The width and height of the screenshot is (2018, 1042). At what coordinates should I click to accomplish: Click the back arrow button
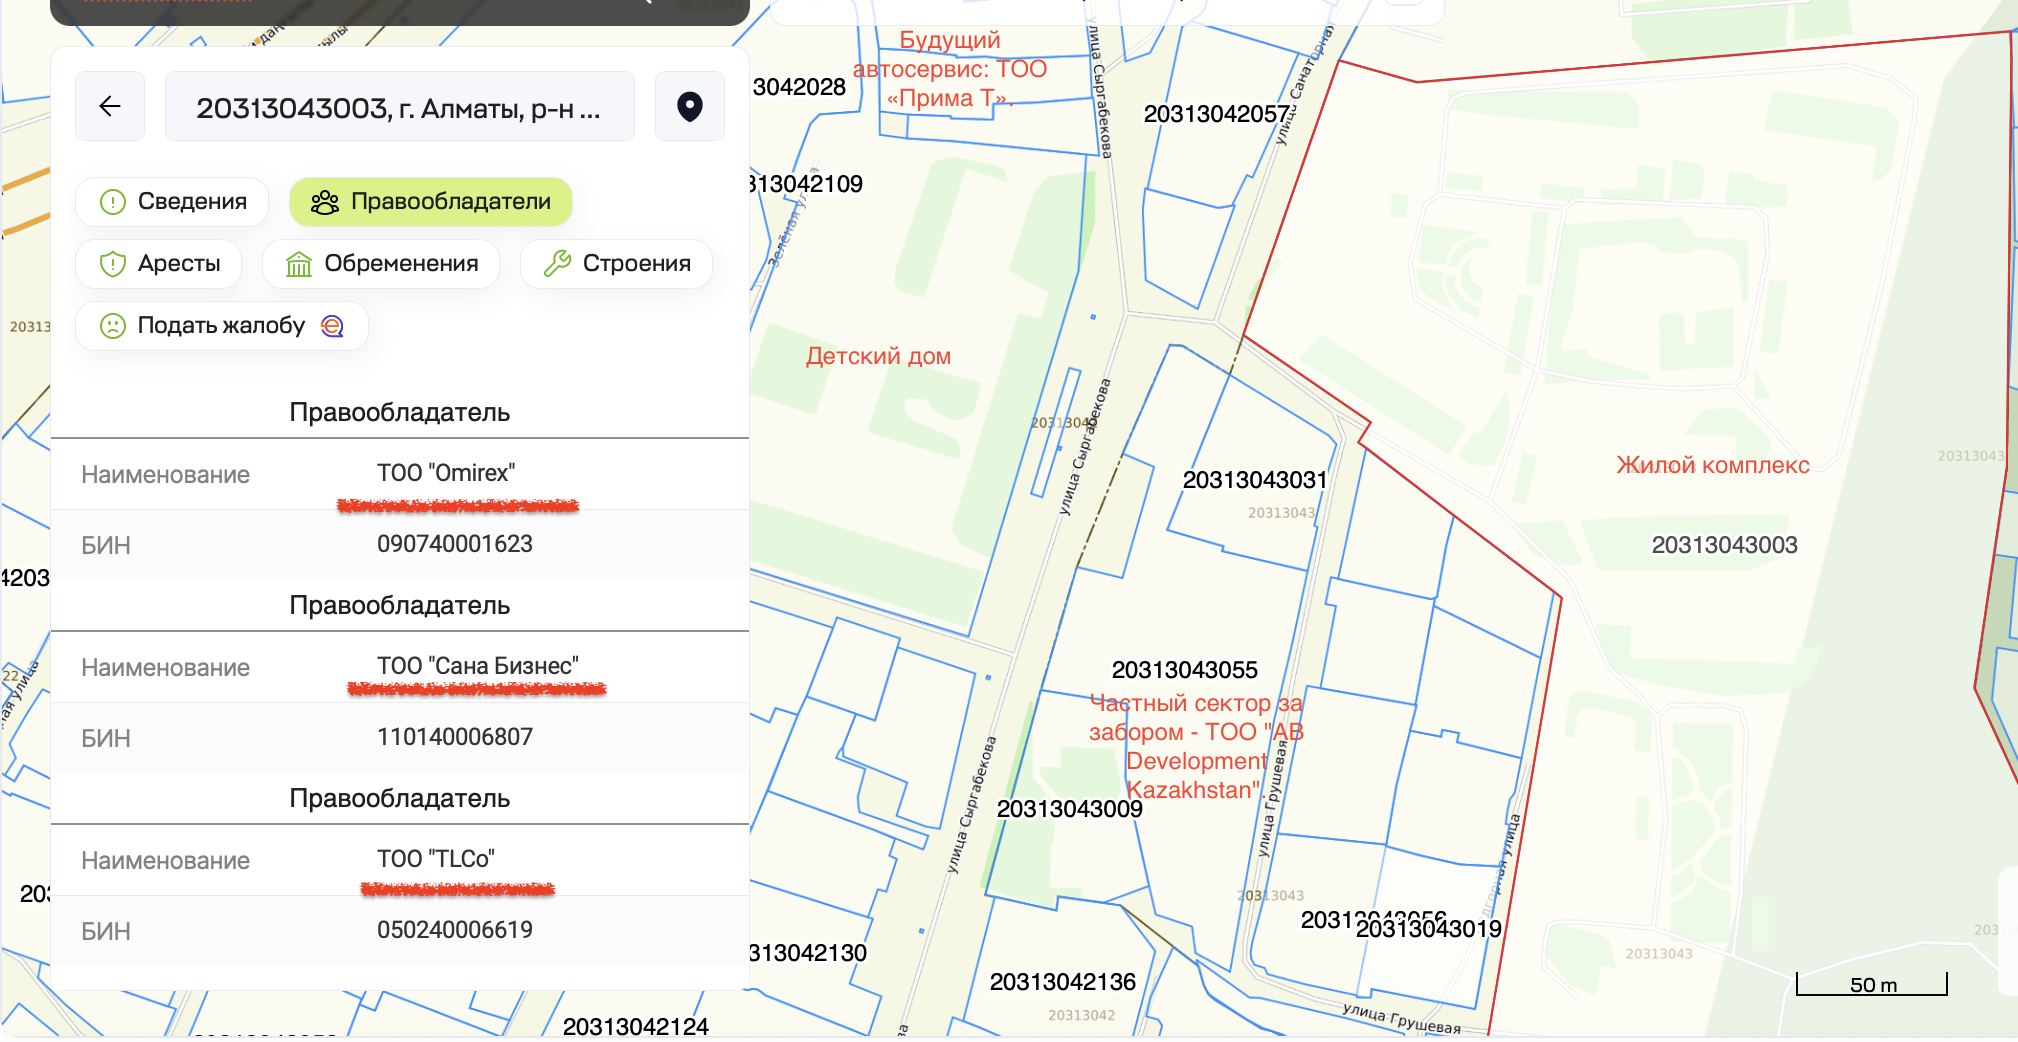pos(110,106)
